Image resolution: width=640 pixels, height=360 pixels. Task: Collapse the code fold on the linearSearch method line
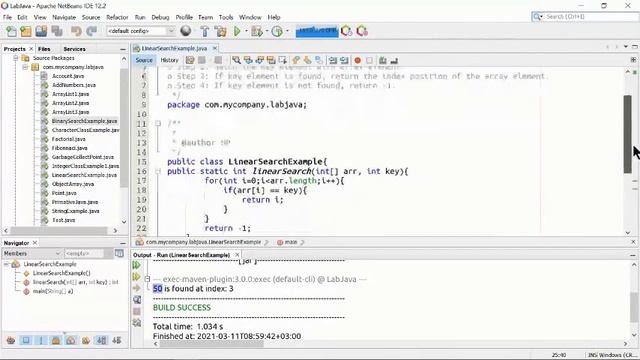tap(158, 171)
